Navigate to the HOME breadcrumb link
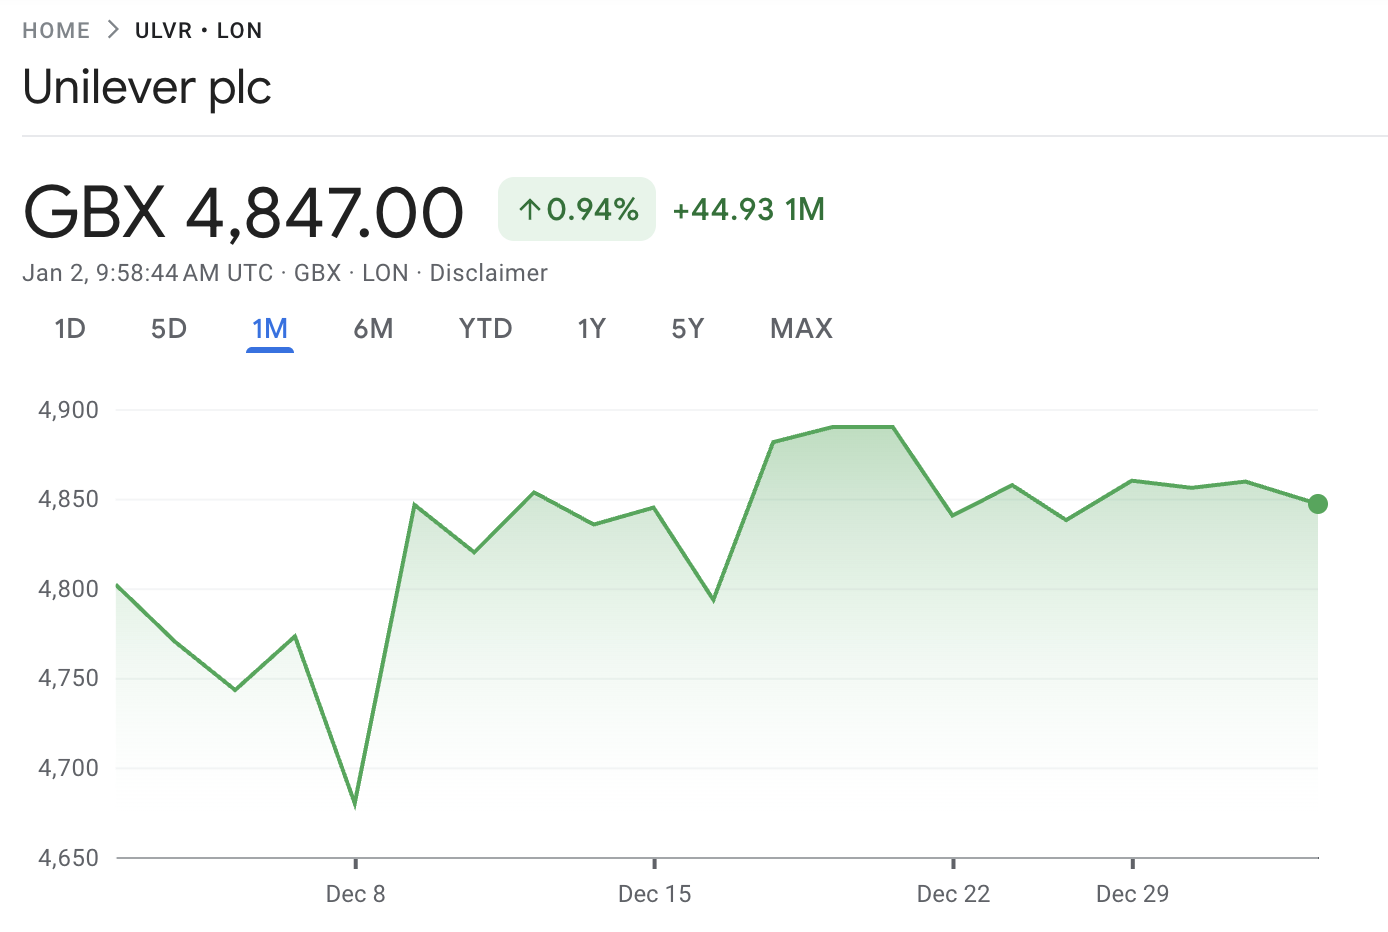This screenshot has width=1388, height=932. 55,30
